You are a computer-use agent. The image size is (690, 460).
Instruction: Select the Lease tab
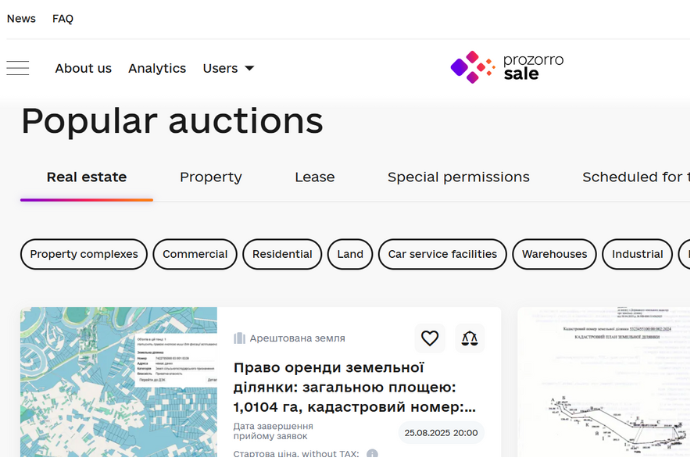[x=315, y=177]
